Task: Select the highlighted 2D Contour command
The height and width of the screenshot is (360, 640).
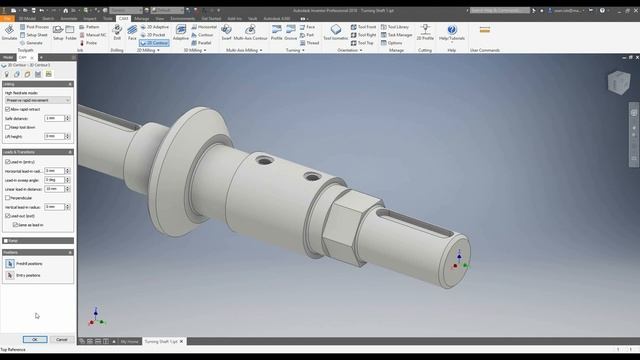Action: pos(154,43)
